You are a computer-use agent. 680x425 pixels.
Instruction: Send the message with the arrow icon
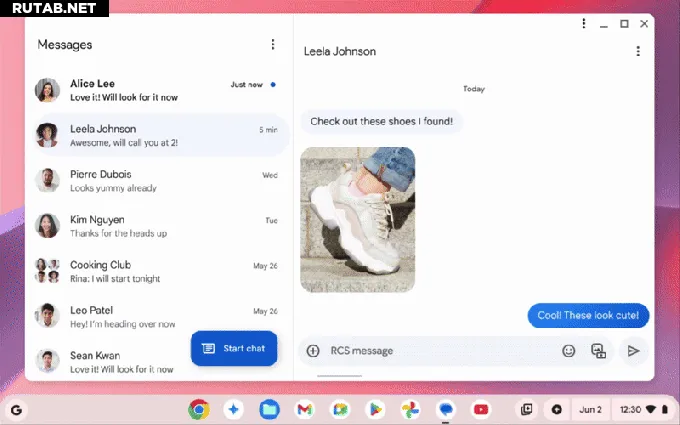point(633,350)
